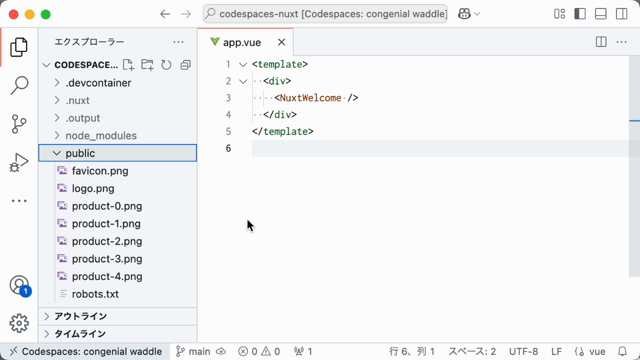640x360 pixels.
Task: Fold the template block on line 1
Action: point(243,64)
